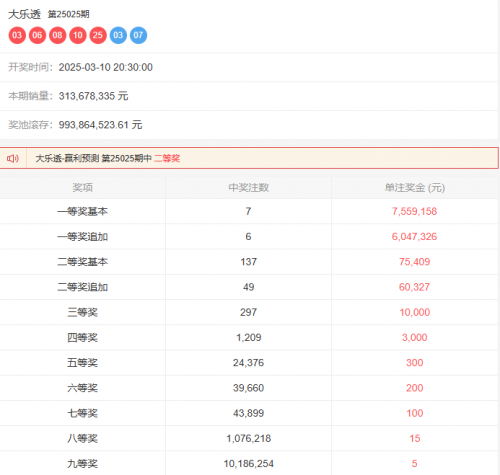This screenshot has width=500, height=475.
Task: Click the winner count 1,209
Action: click(249, 338)
